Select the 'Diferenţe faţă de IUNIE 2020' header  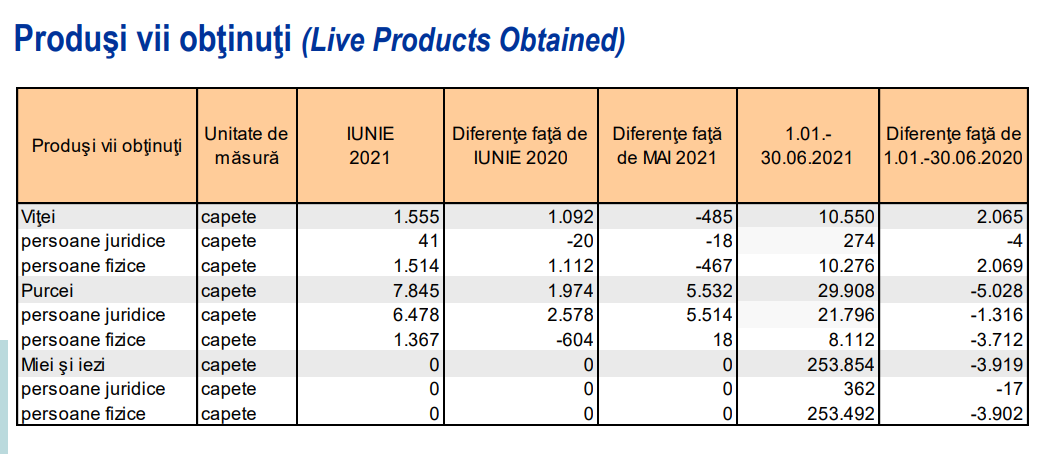pos(520,145)
